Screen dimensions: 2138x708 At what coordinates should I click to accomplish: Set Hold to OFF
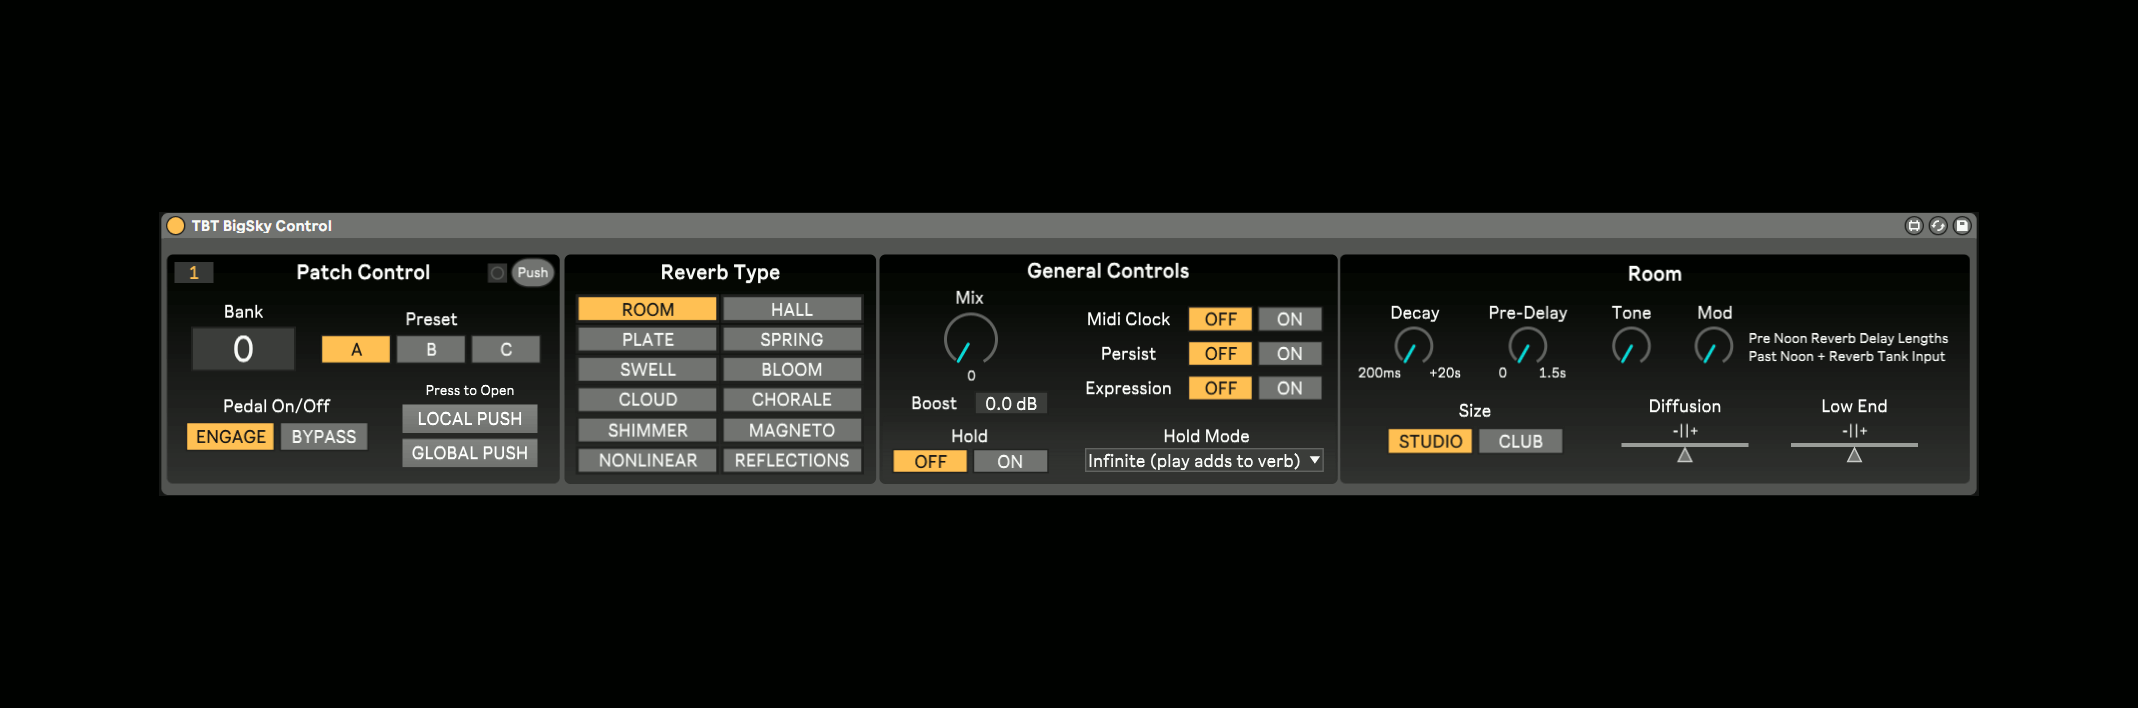click(930, 461)
